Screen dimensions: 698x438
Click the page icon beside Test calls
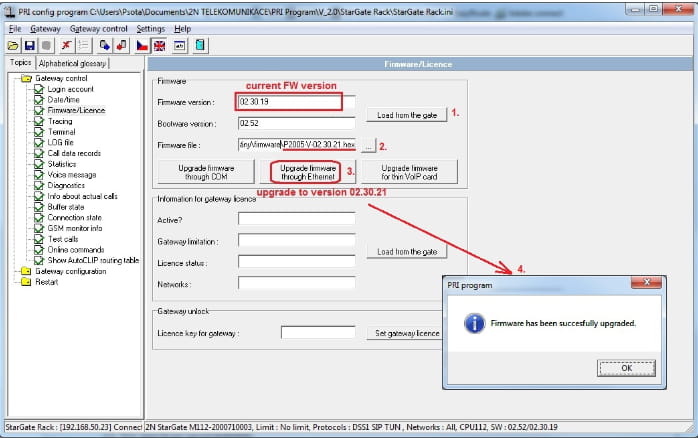coord(39,239)
